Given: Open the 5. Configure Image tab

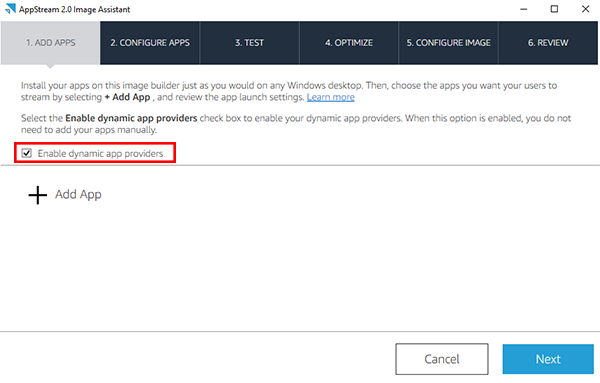Looking at the screenshot, I should click(x=448, y=42).
